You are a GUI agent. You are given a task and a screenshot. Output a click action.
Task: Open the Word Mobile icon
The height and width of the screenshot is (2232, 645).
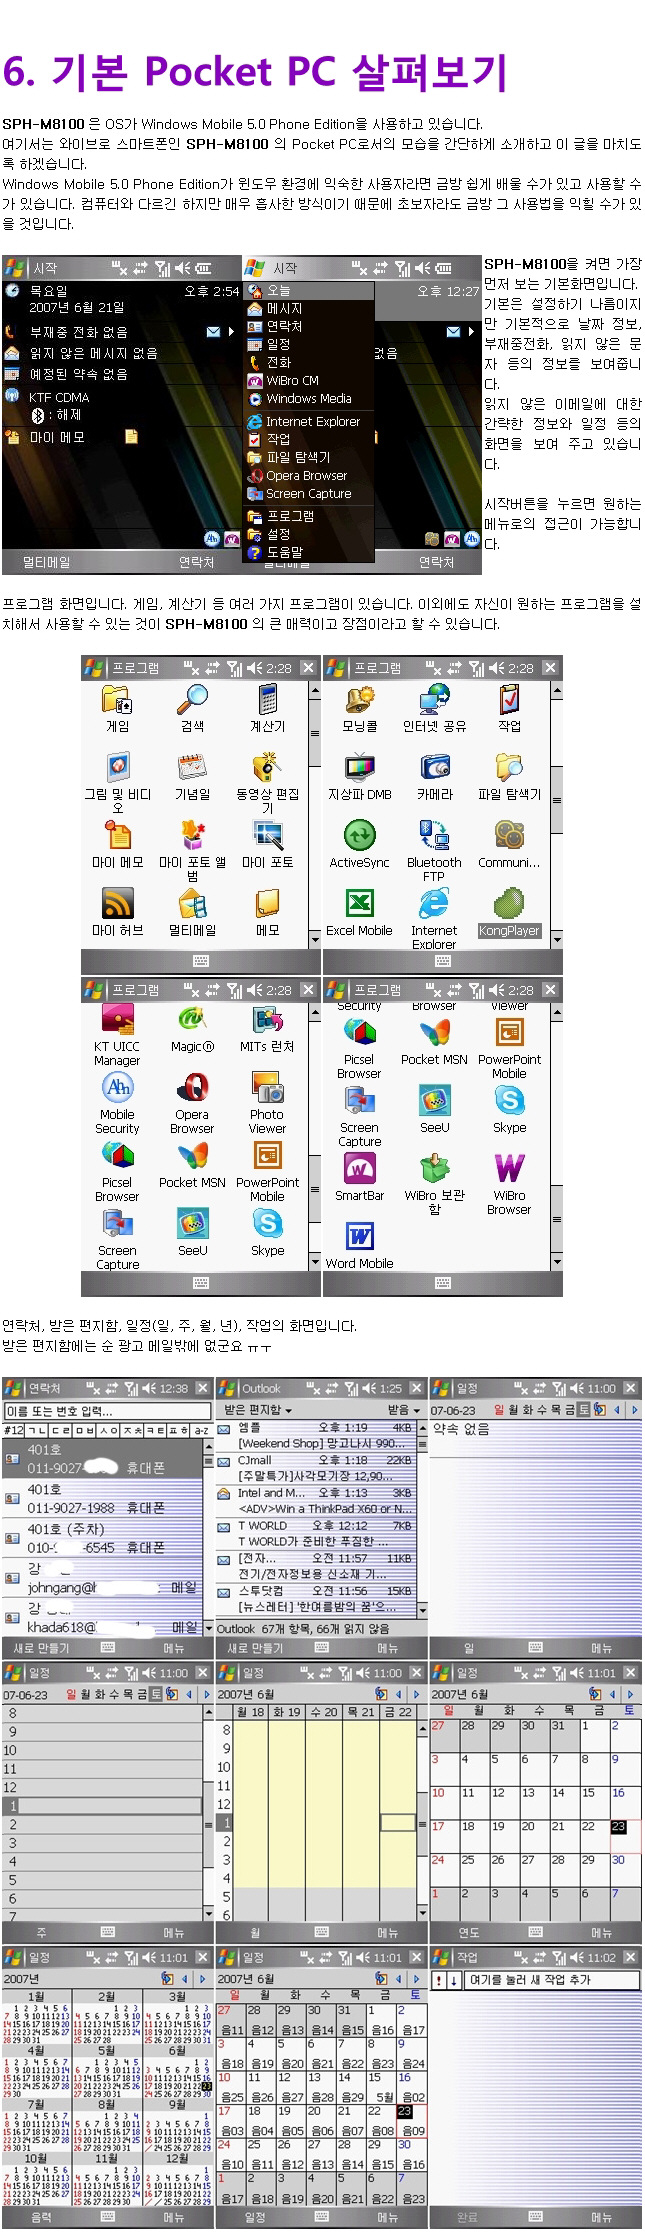tap(360, 1237)
